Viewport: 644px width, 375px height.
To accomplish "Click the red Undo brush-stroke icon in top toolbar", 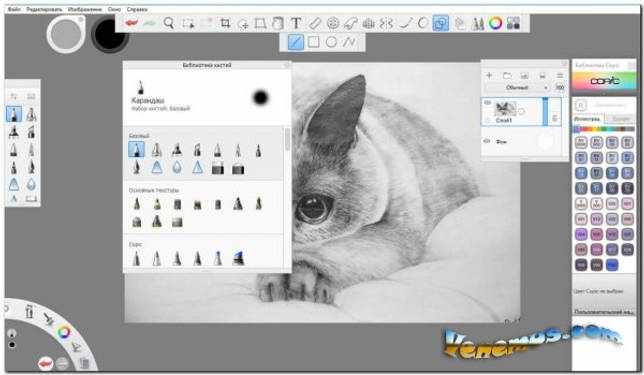I will [131, 23].
